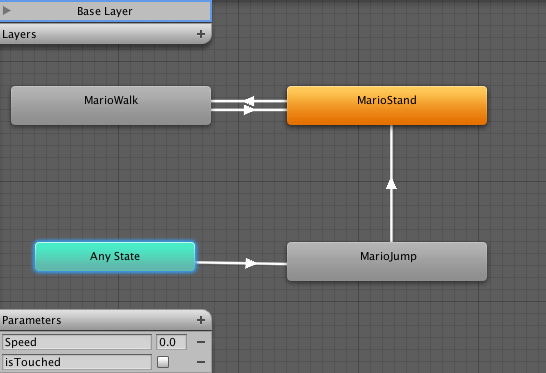
Task: Select the MarioStand to MarioWalk transition arrow
Action: point(249,101)
